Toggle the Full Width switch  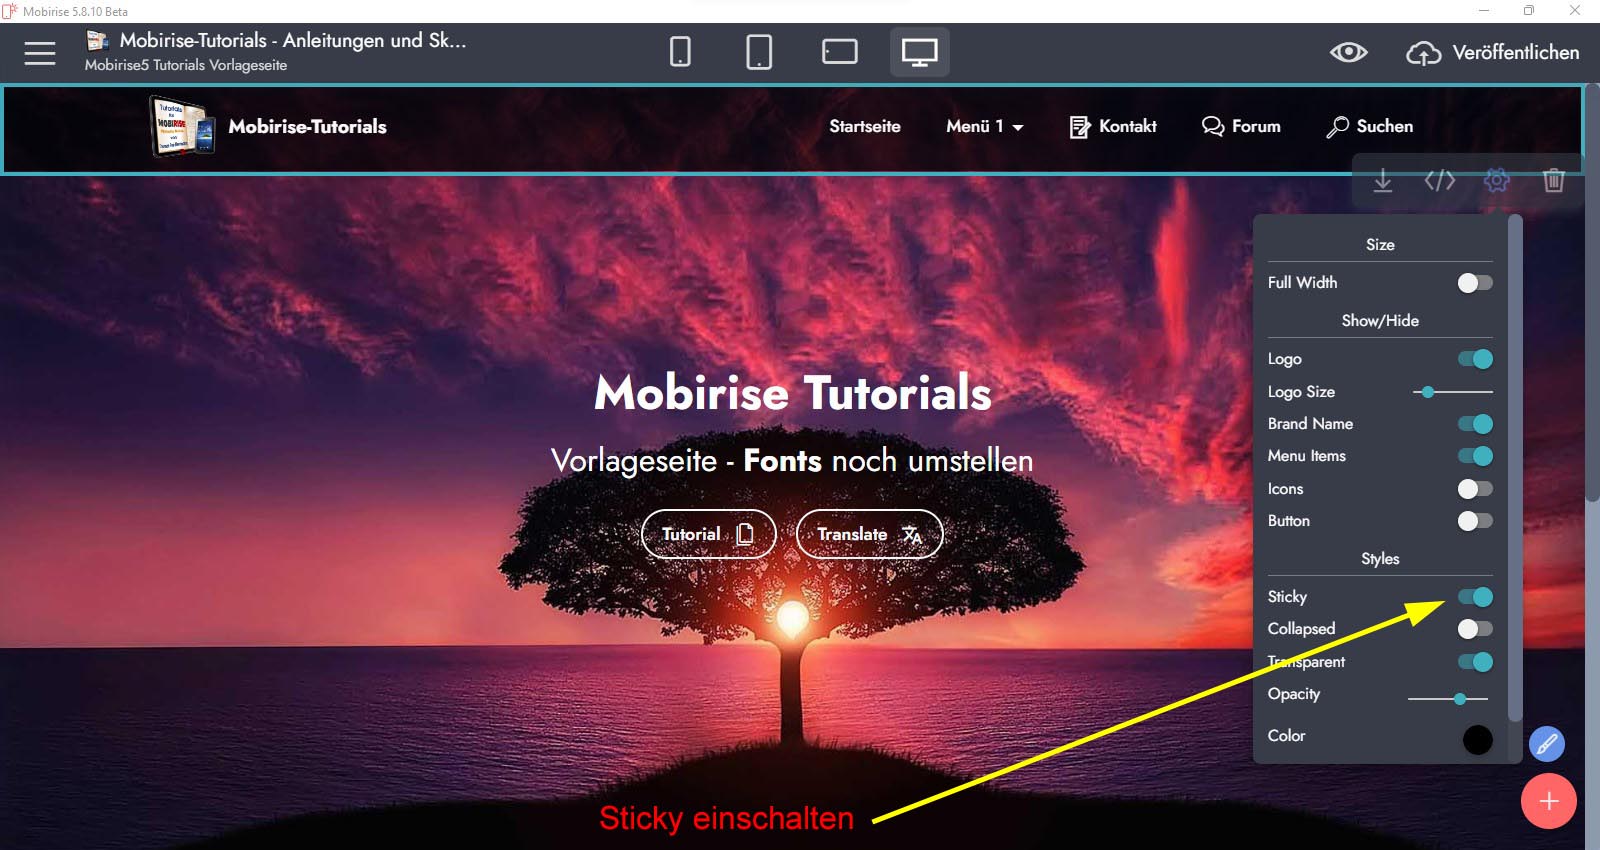(x=1475, y=283)
